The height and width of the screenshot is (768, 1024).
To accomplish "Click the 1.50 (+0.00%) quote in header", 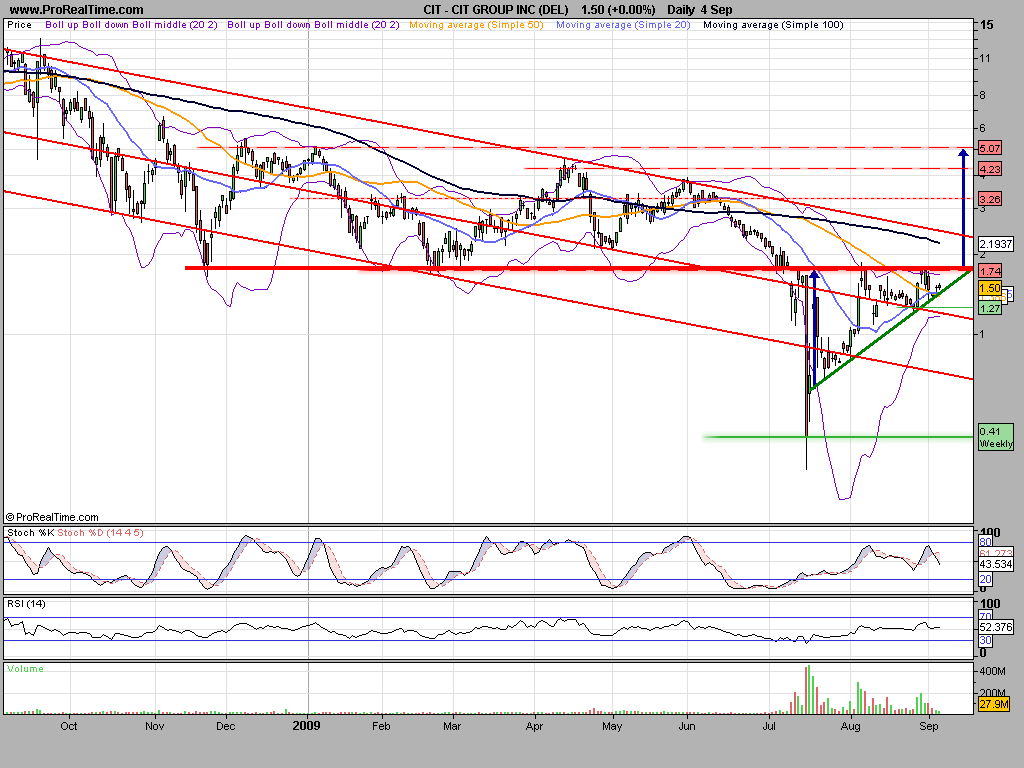I will [618, 10].
